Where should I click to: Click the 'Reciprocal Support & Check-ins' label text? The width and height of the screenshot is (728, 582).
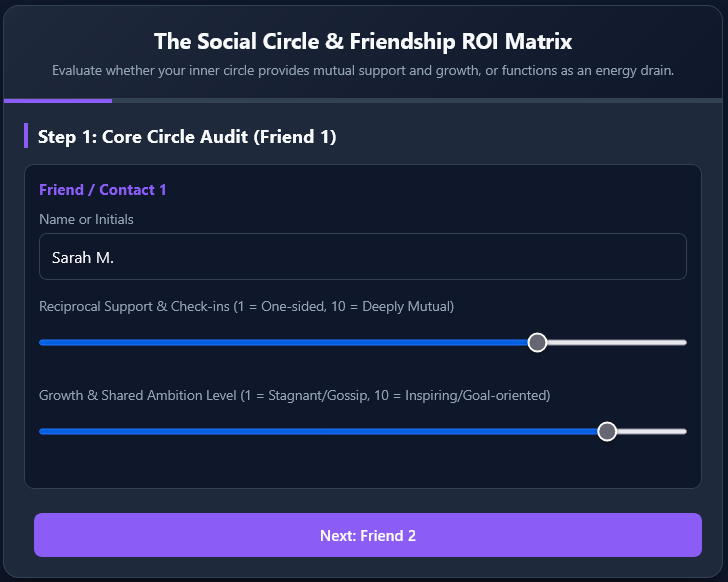tap(134, 306)
